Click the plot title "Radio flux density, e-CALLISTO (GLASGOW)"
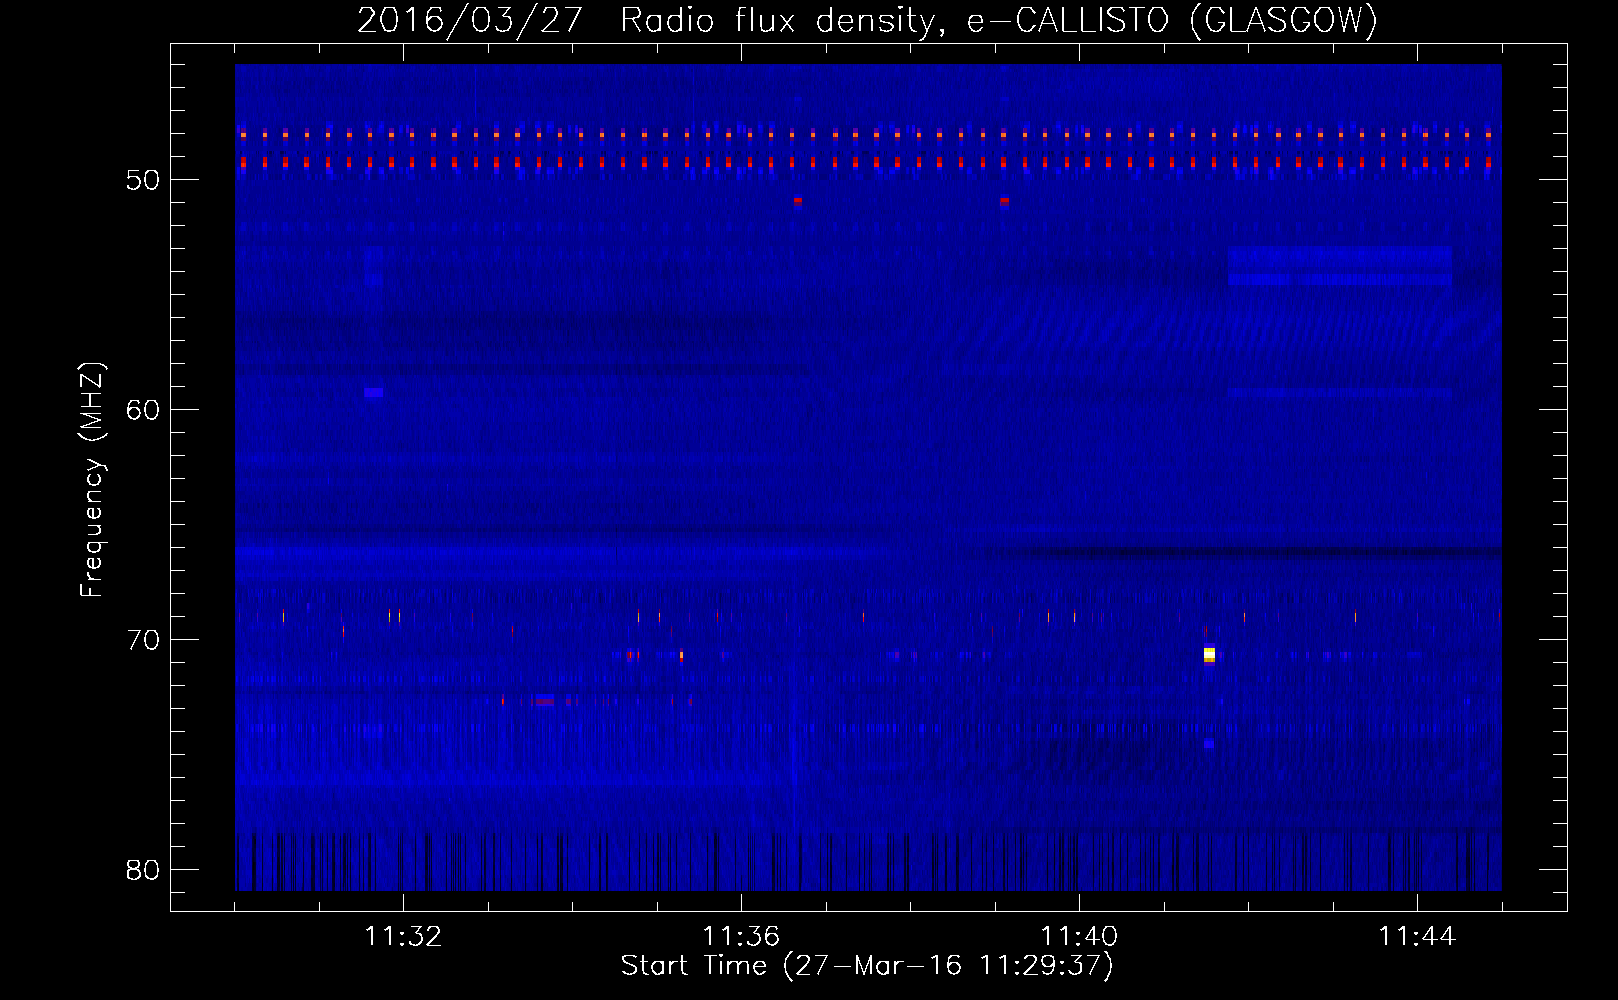The width and height of the screenshot is (1618, 1000). [x=998, y=20]
